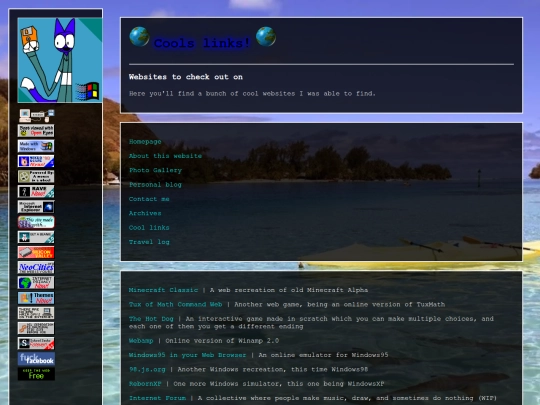540x405 pixels.
Task: Click the NeoCities badge
Action: [36, 268]
